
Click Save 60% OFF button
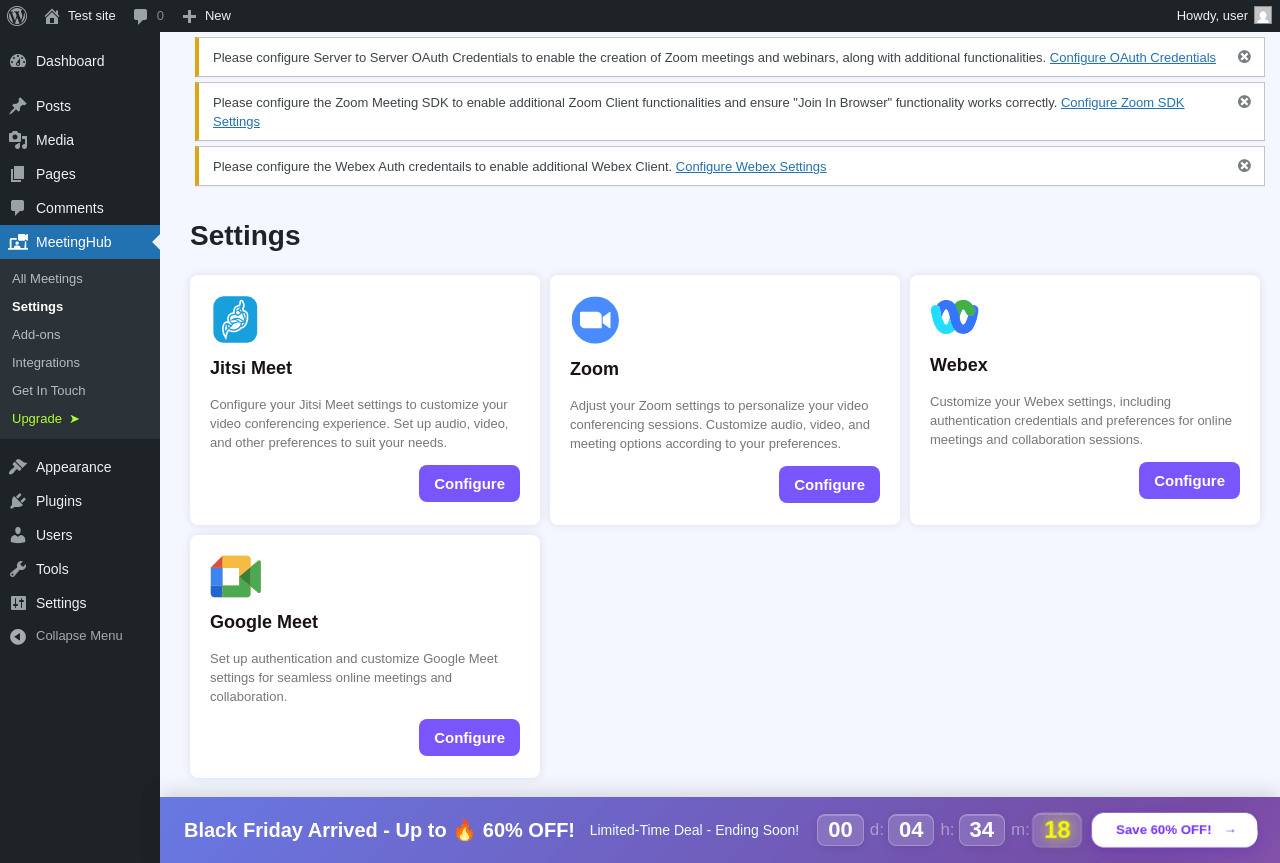1175,830
